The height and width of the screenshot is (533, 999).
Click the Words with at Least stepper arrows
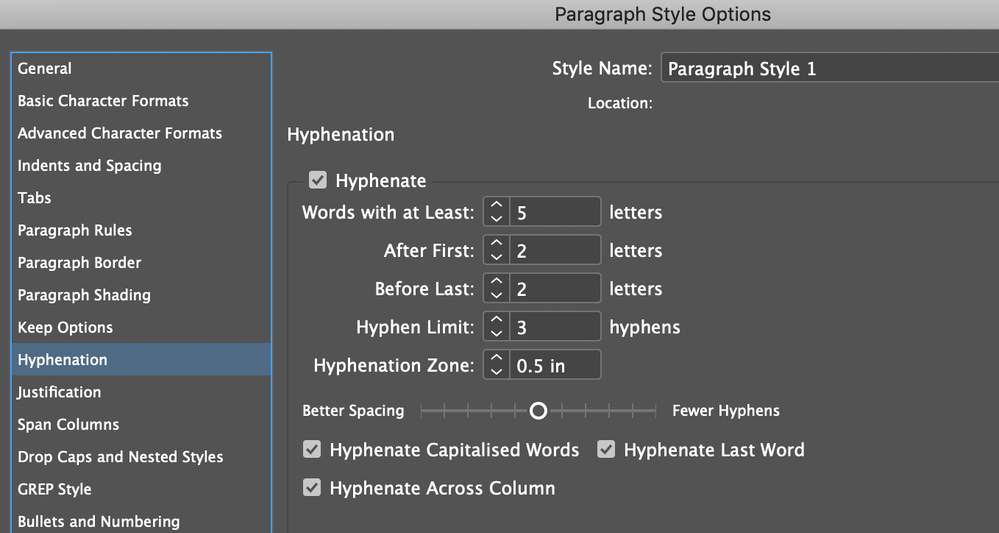(496, 212)
